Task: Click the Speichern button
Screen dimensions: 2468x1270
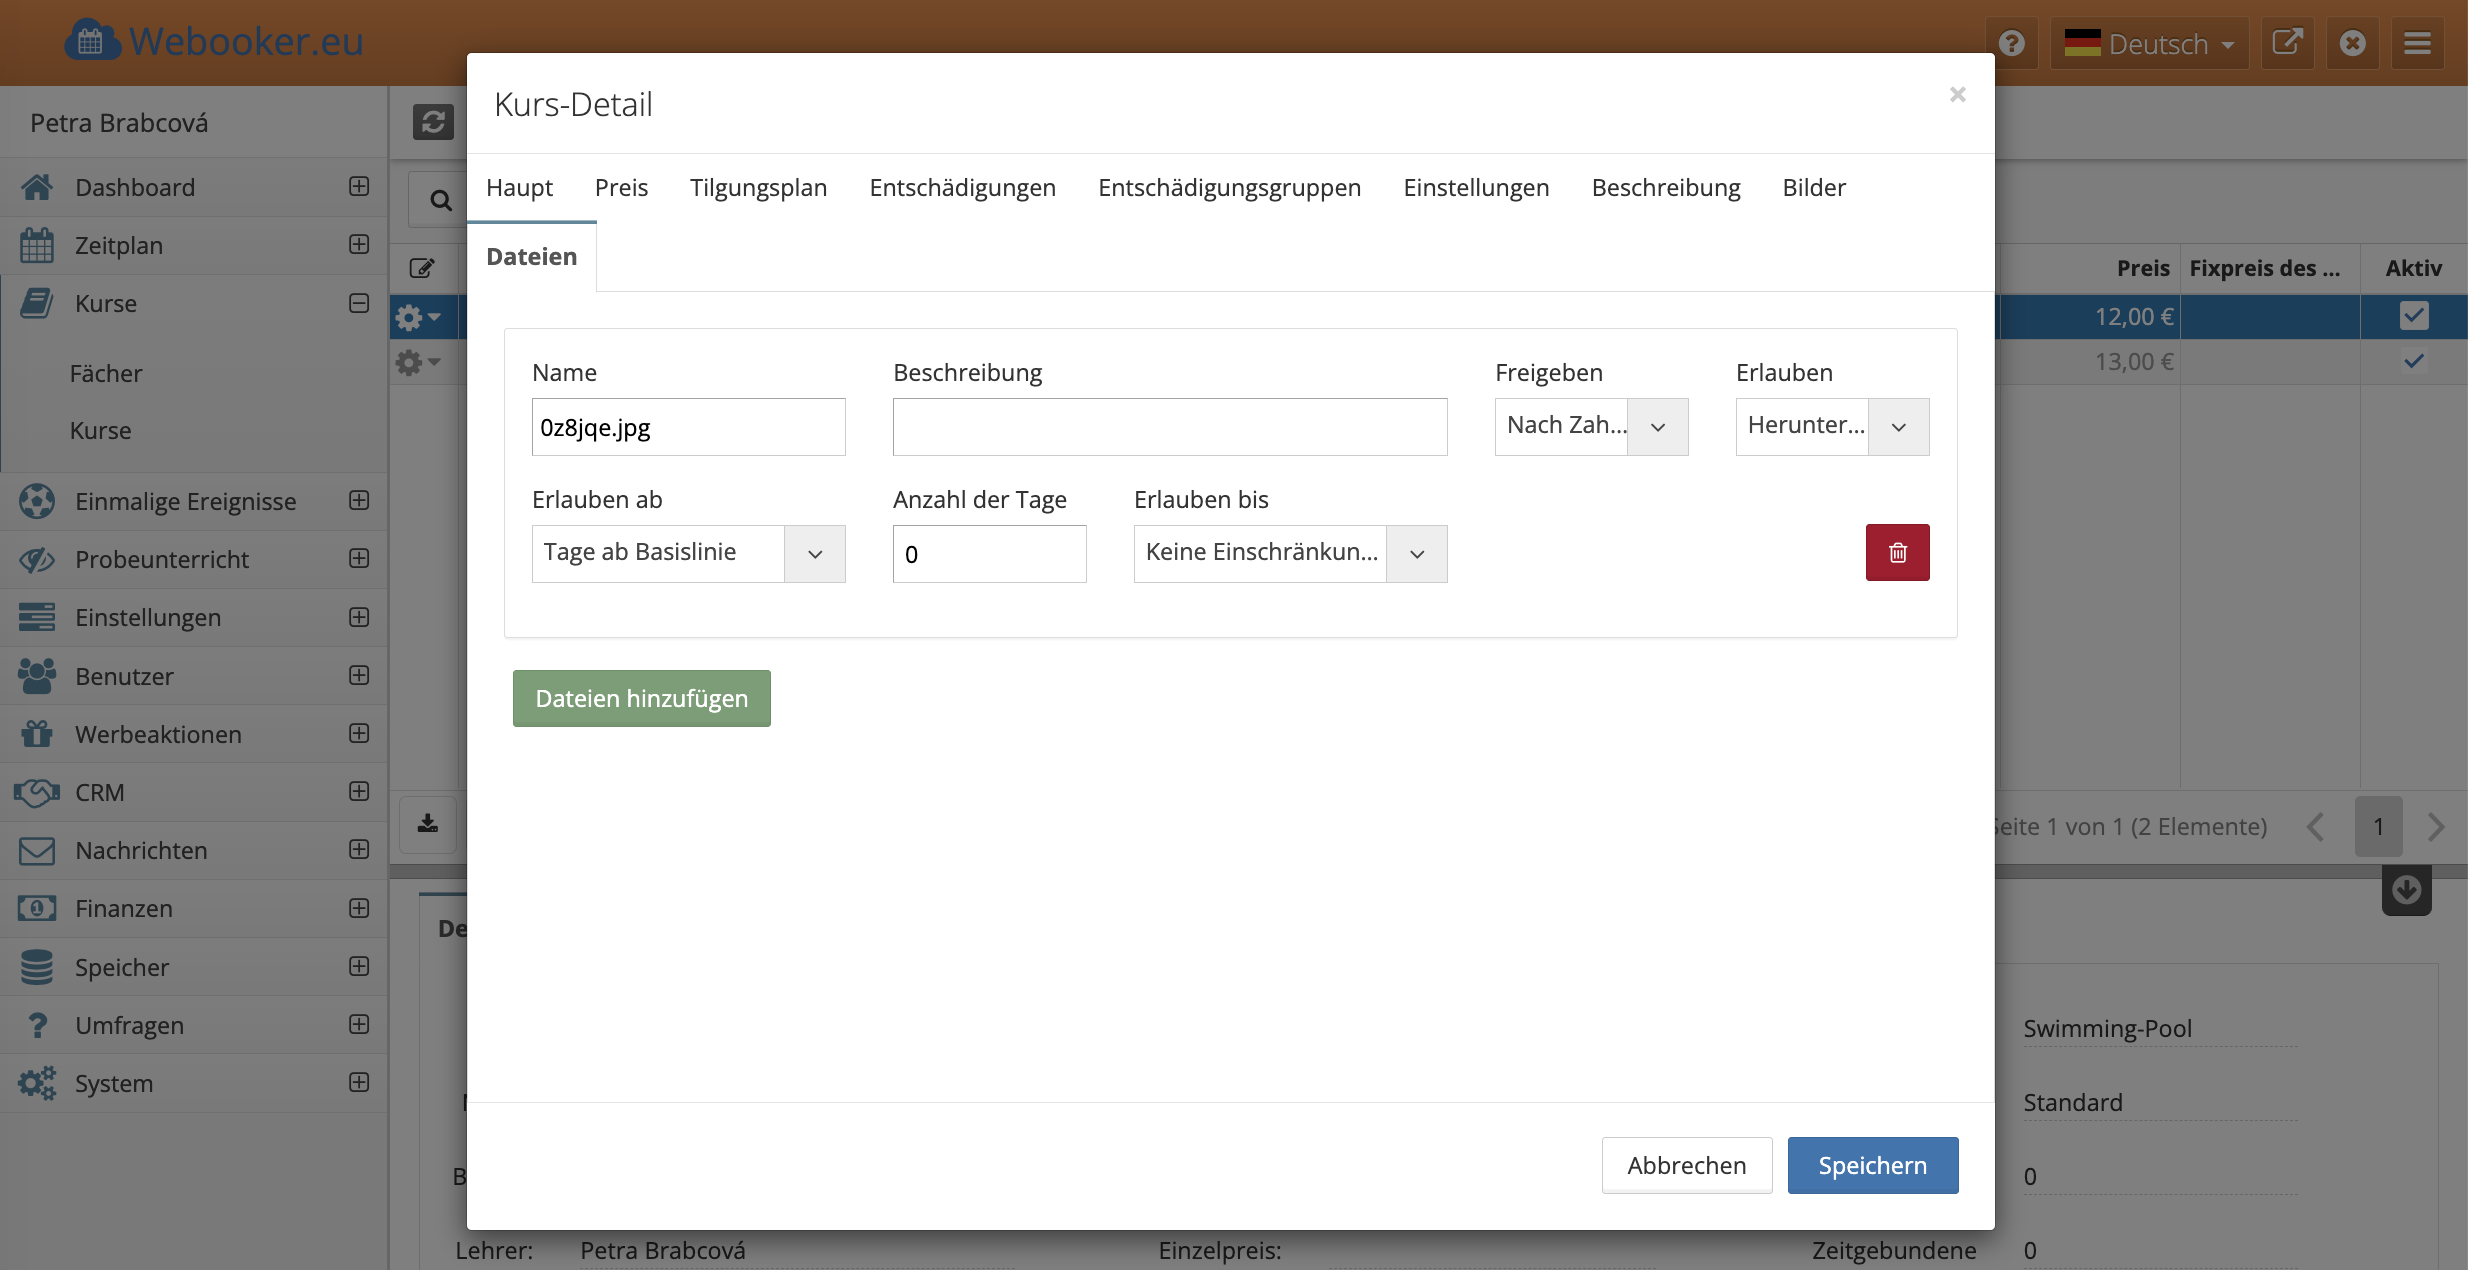Action: (1872, 1165)
